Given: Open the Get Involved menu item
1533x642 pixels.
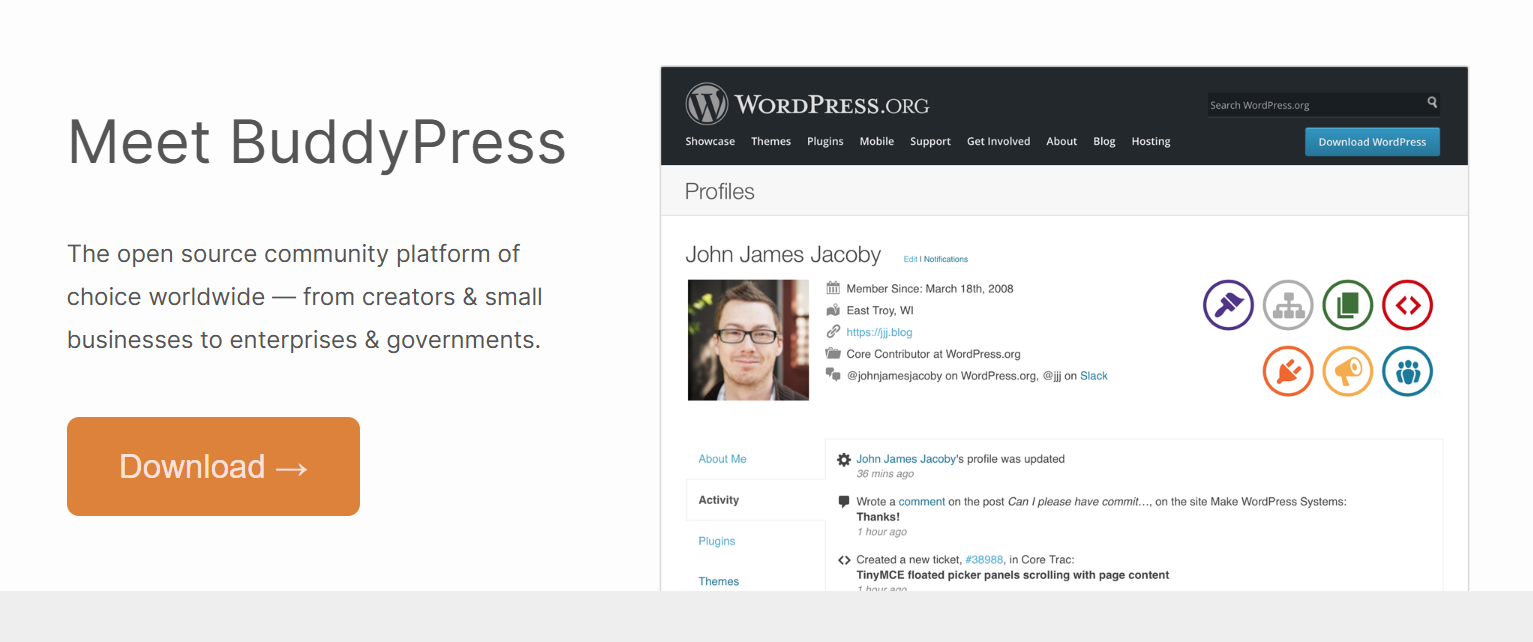Looking at the screenshot, I should [998, 141].
